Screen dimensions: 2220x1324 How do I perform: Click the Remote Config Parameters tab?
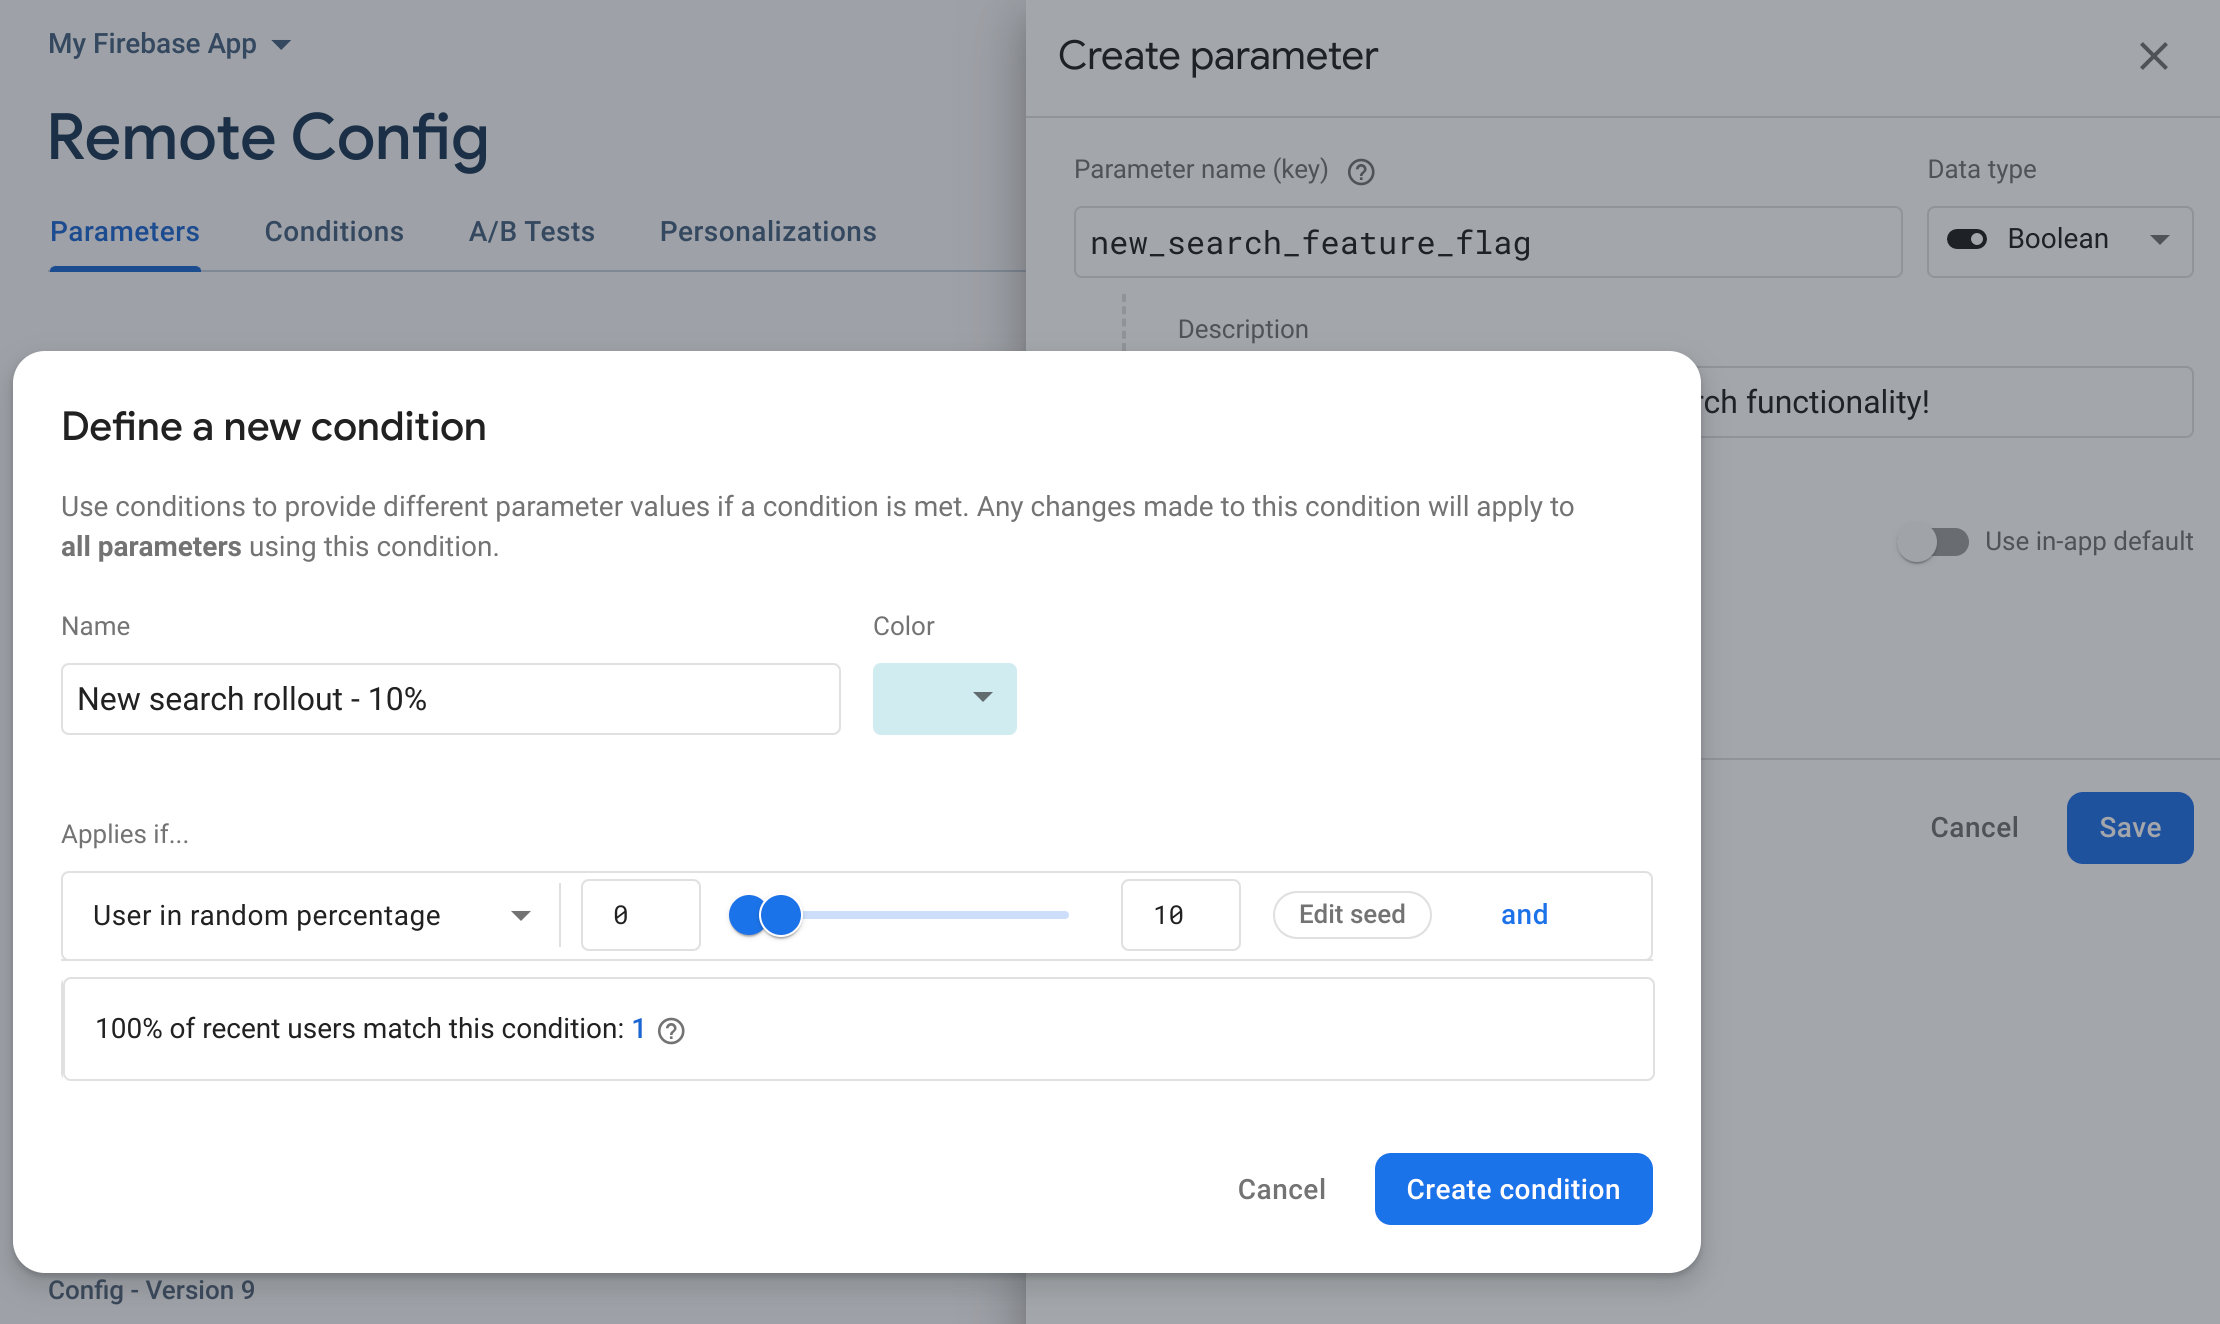tap(126, 230)
